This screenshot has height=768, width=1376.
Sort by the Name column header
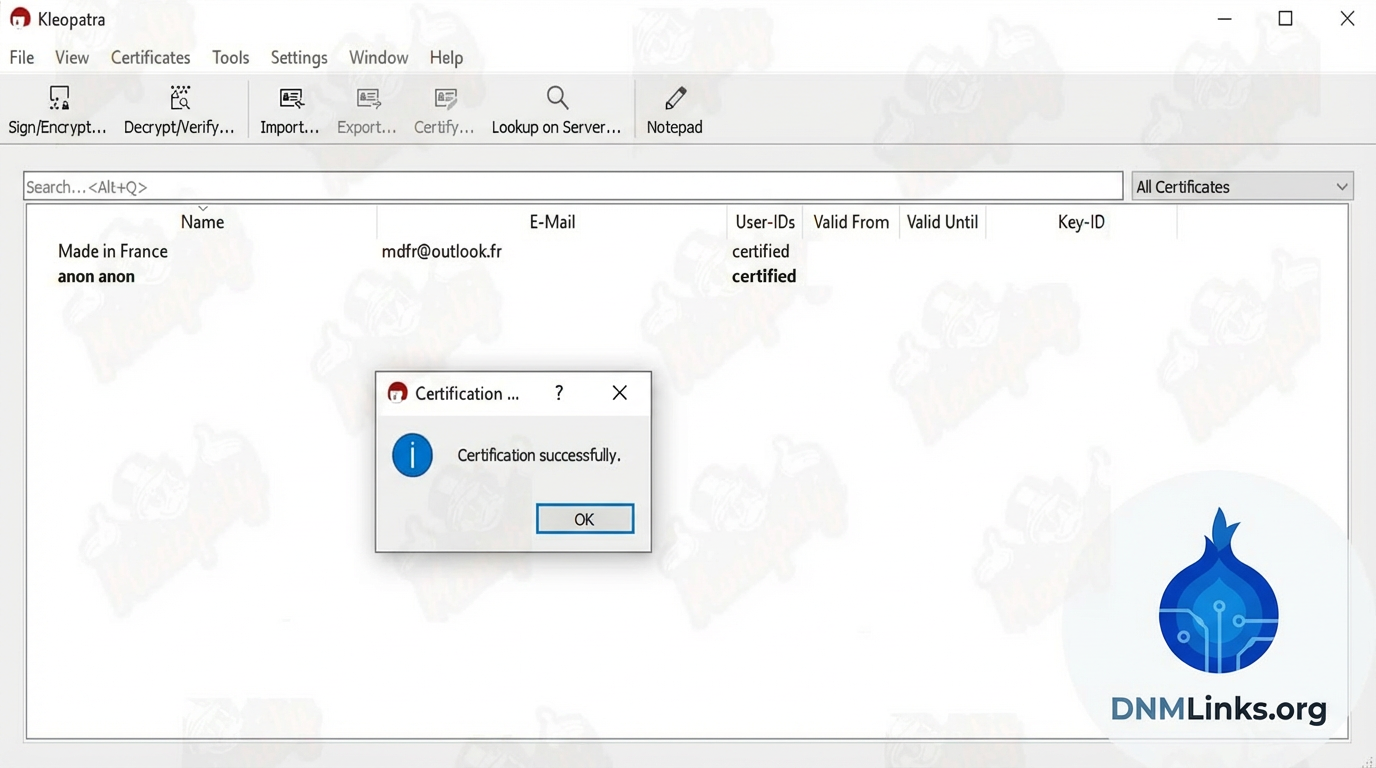[x=202, y=222]
